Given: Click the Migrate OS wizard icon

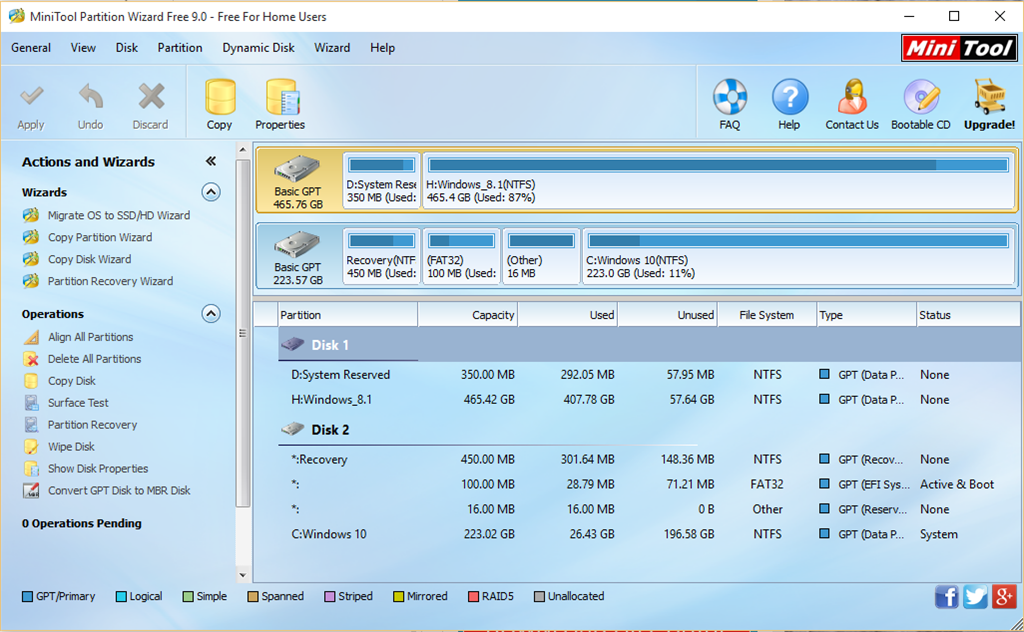Looking at the screenshot, I should pyautogui.click(x=31, y=215).
